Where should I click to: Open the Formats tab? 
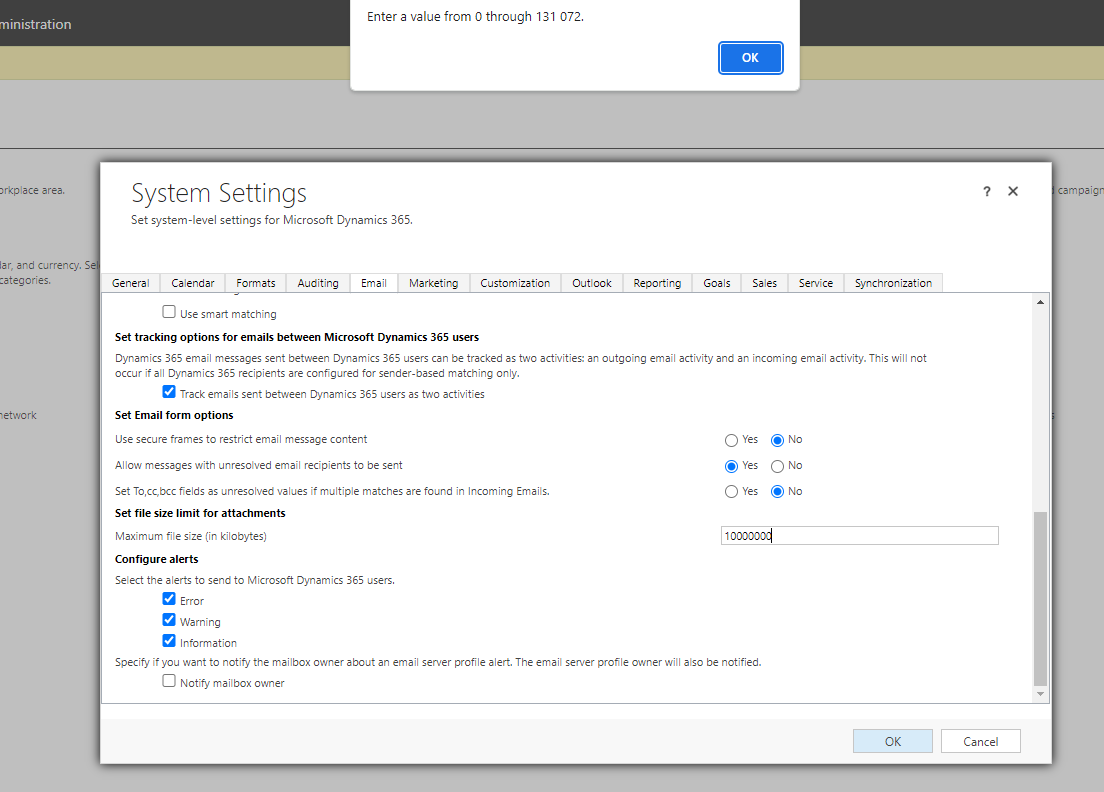click(256, 283)
